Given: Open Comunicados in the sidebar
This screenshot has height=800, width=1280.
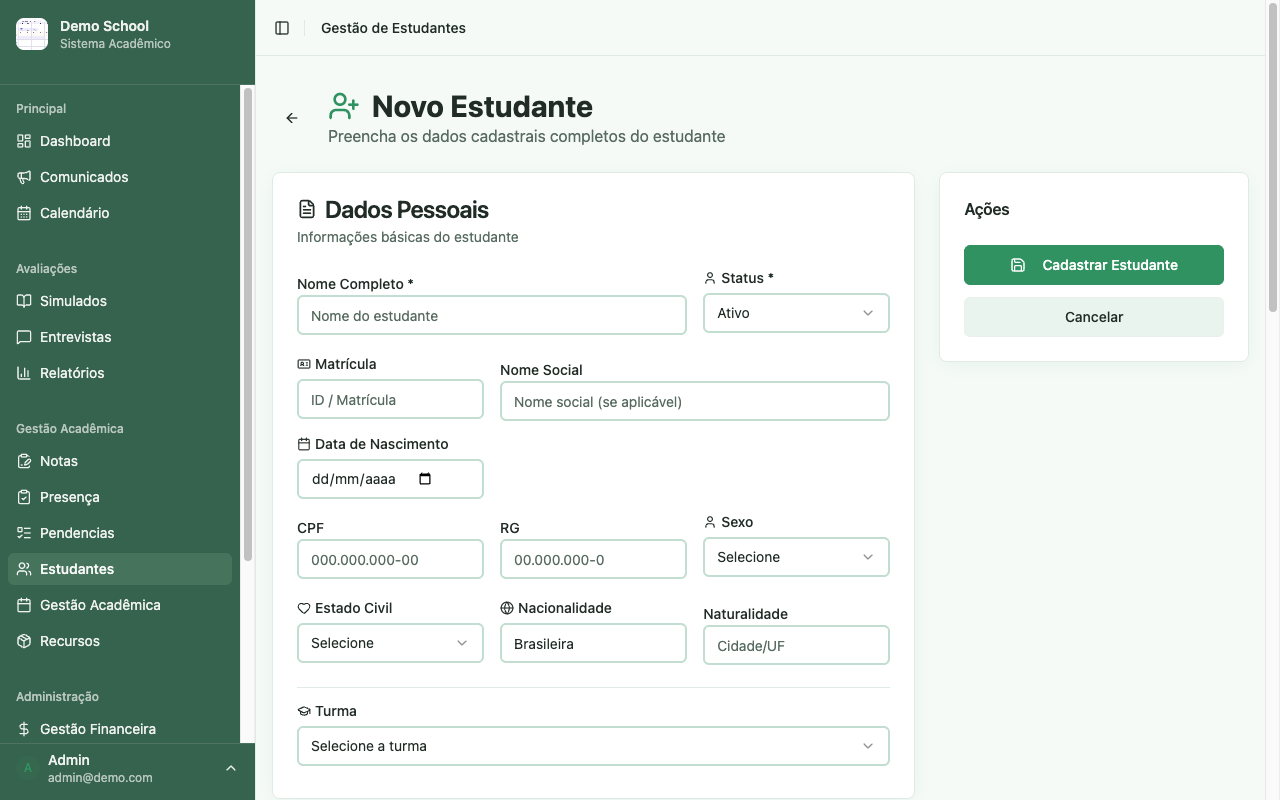Looking at the screenshot, I should (x=120, y=177).
